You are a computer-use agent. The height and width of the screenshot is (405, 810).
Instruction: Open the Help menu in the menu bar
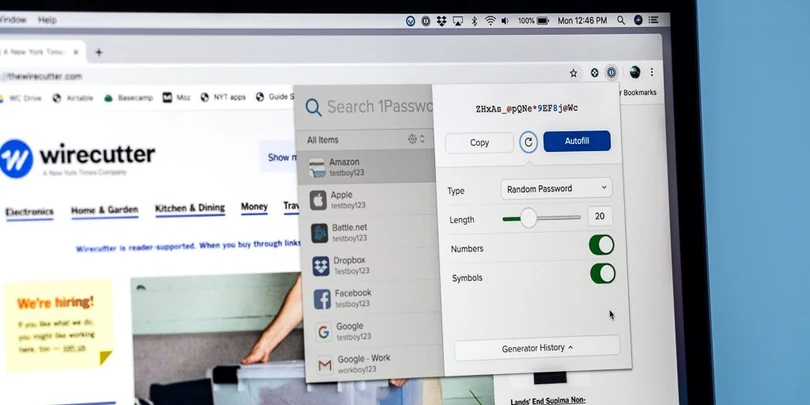click(47, 19)
